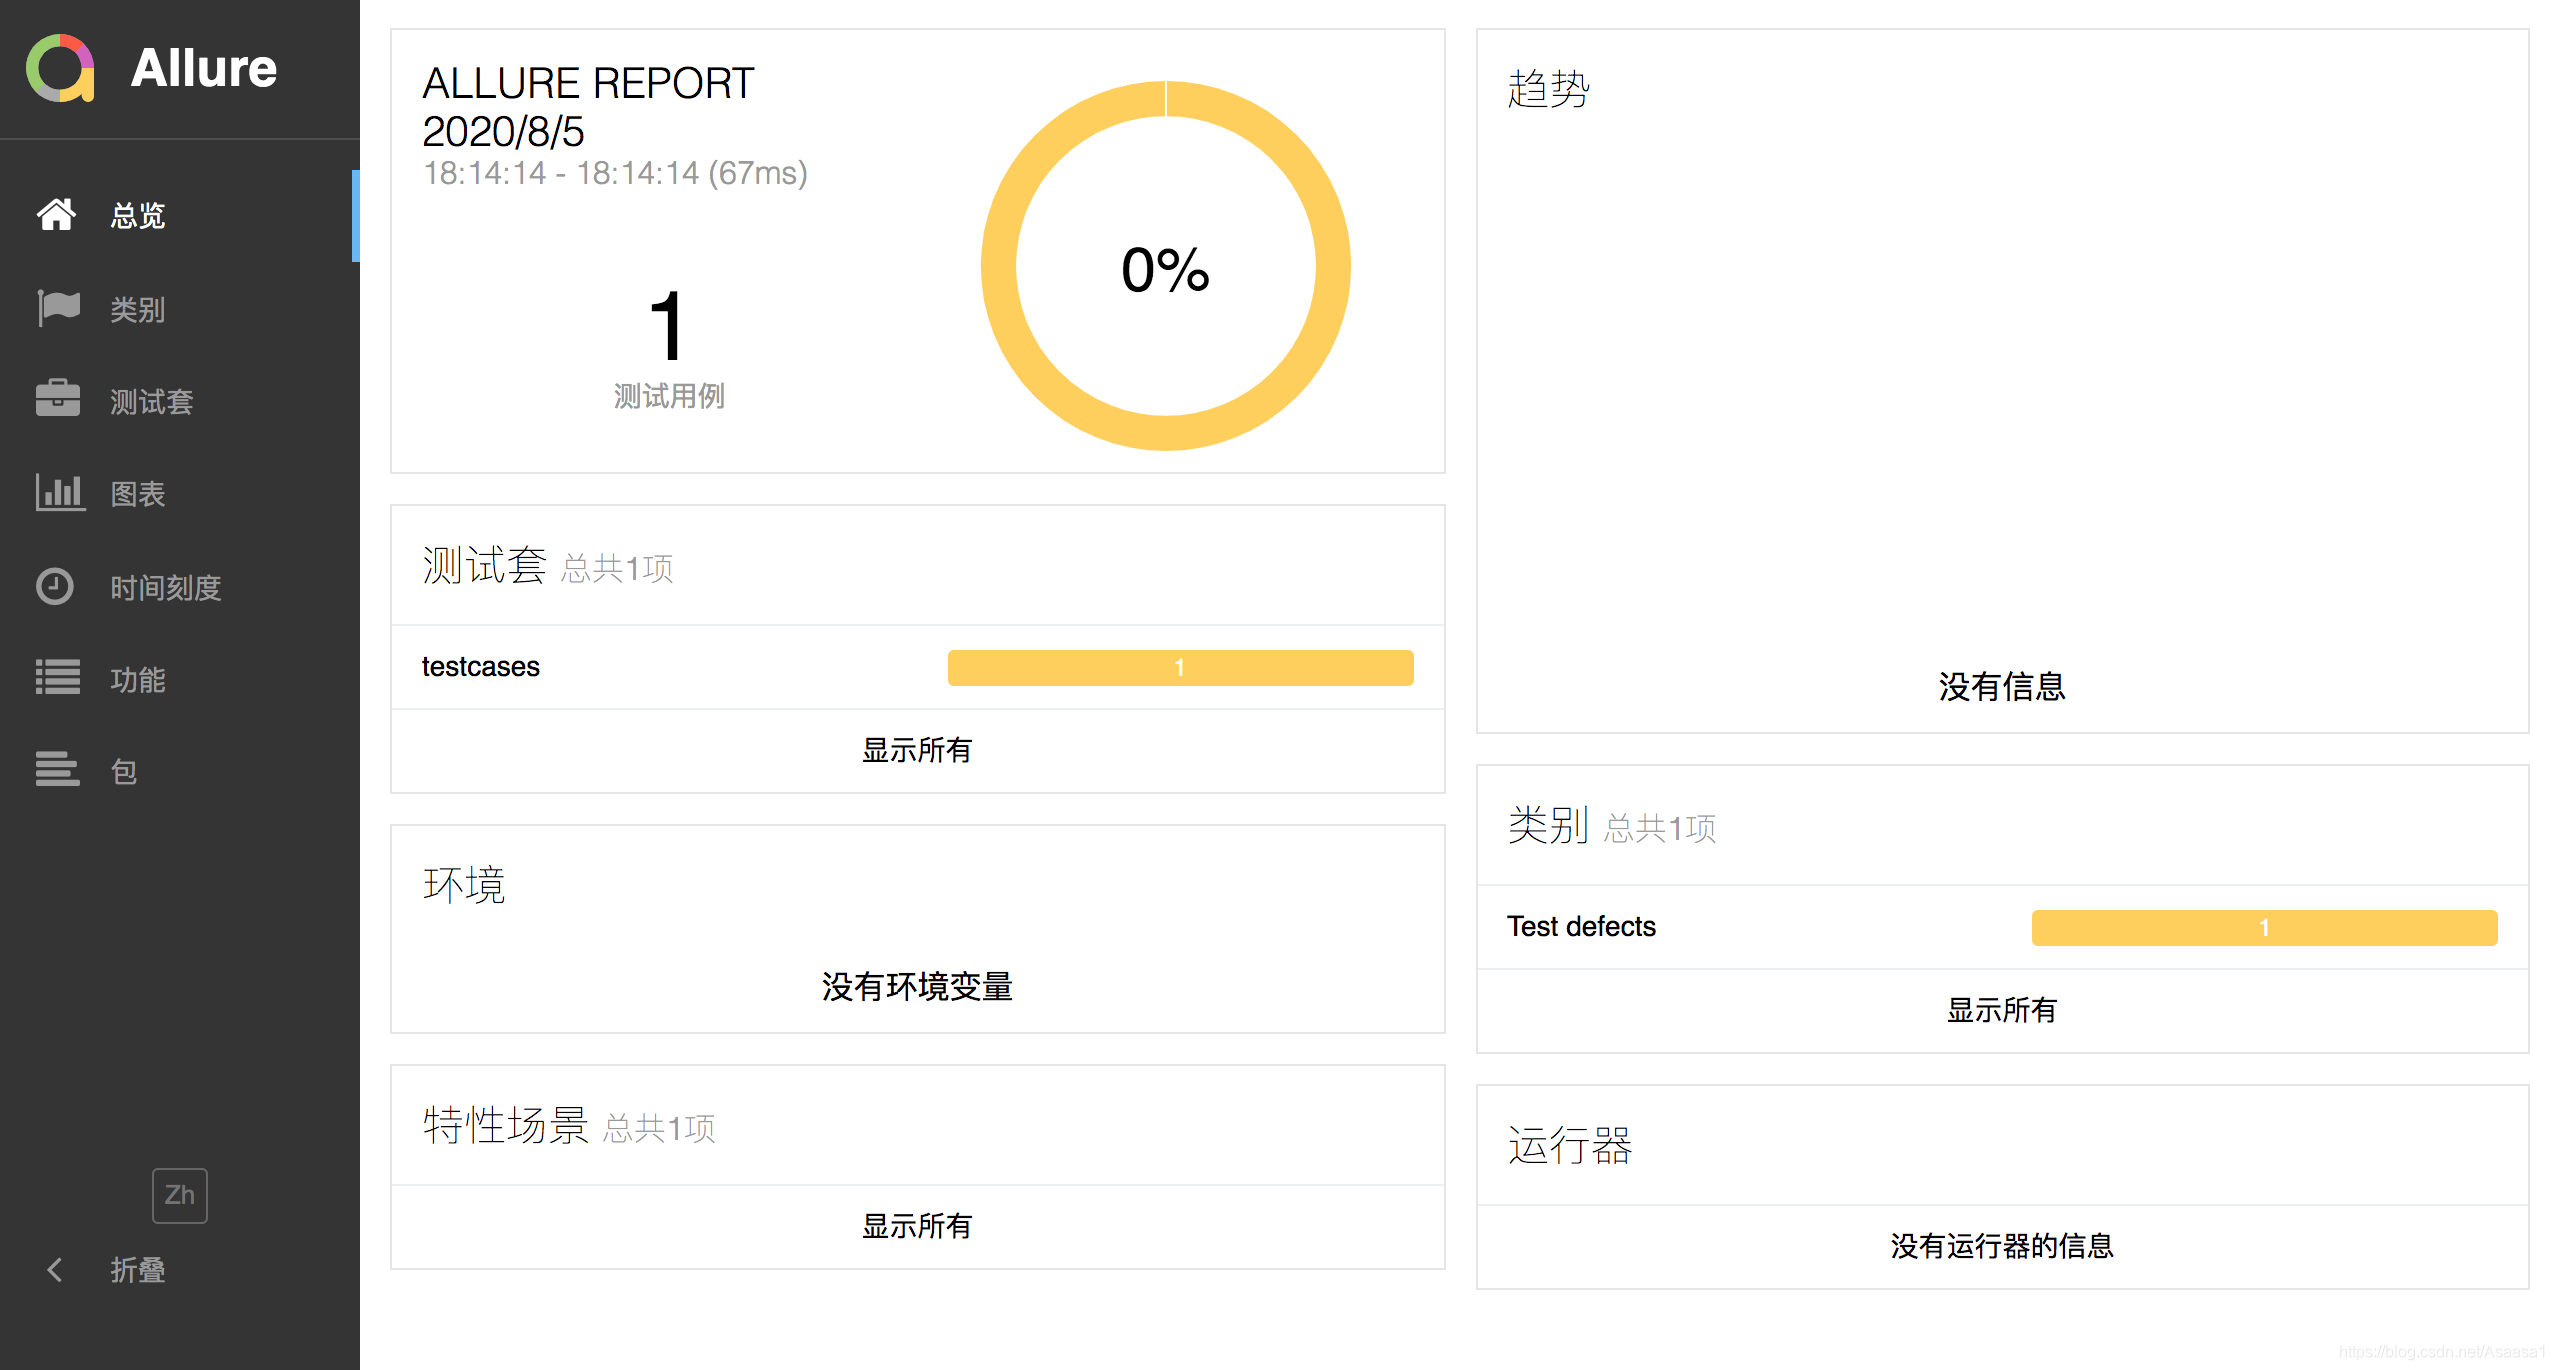Viewport: 2554px width, 1370px height.
Task: Click the briefcase icon for 测试套
Action: 58,399
